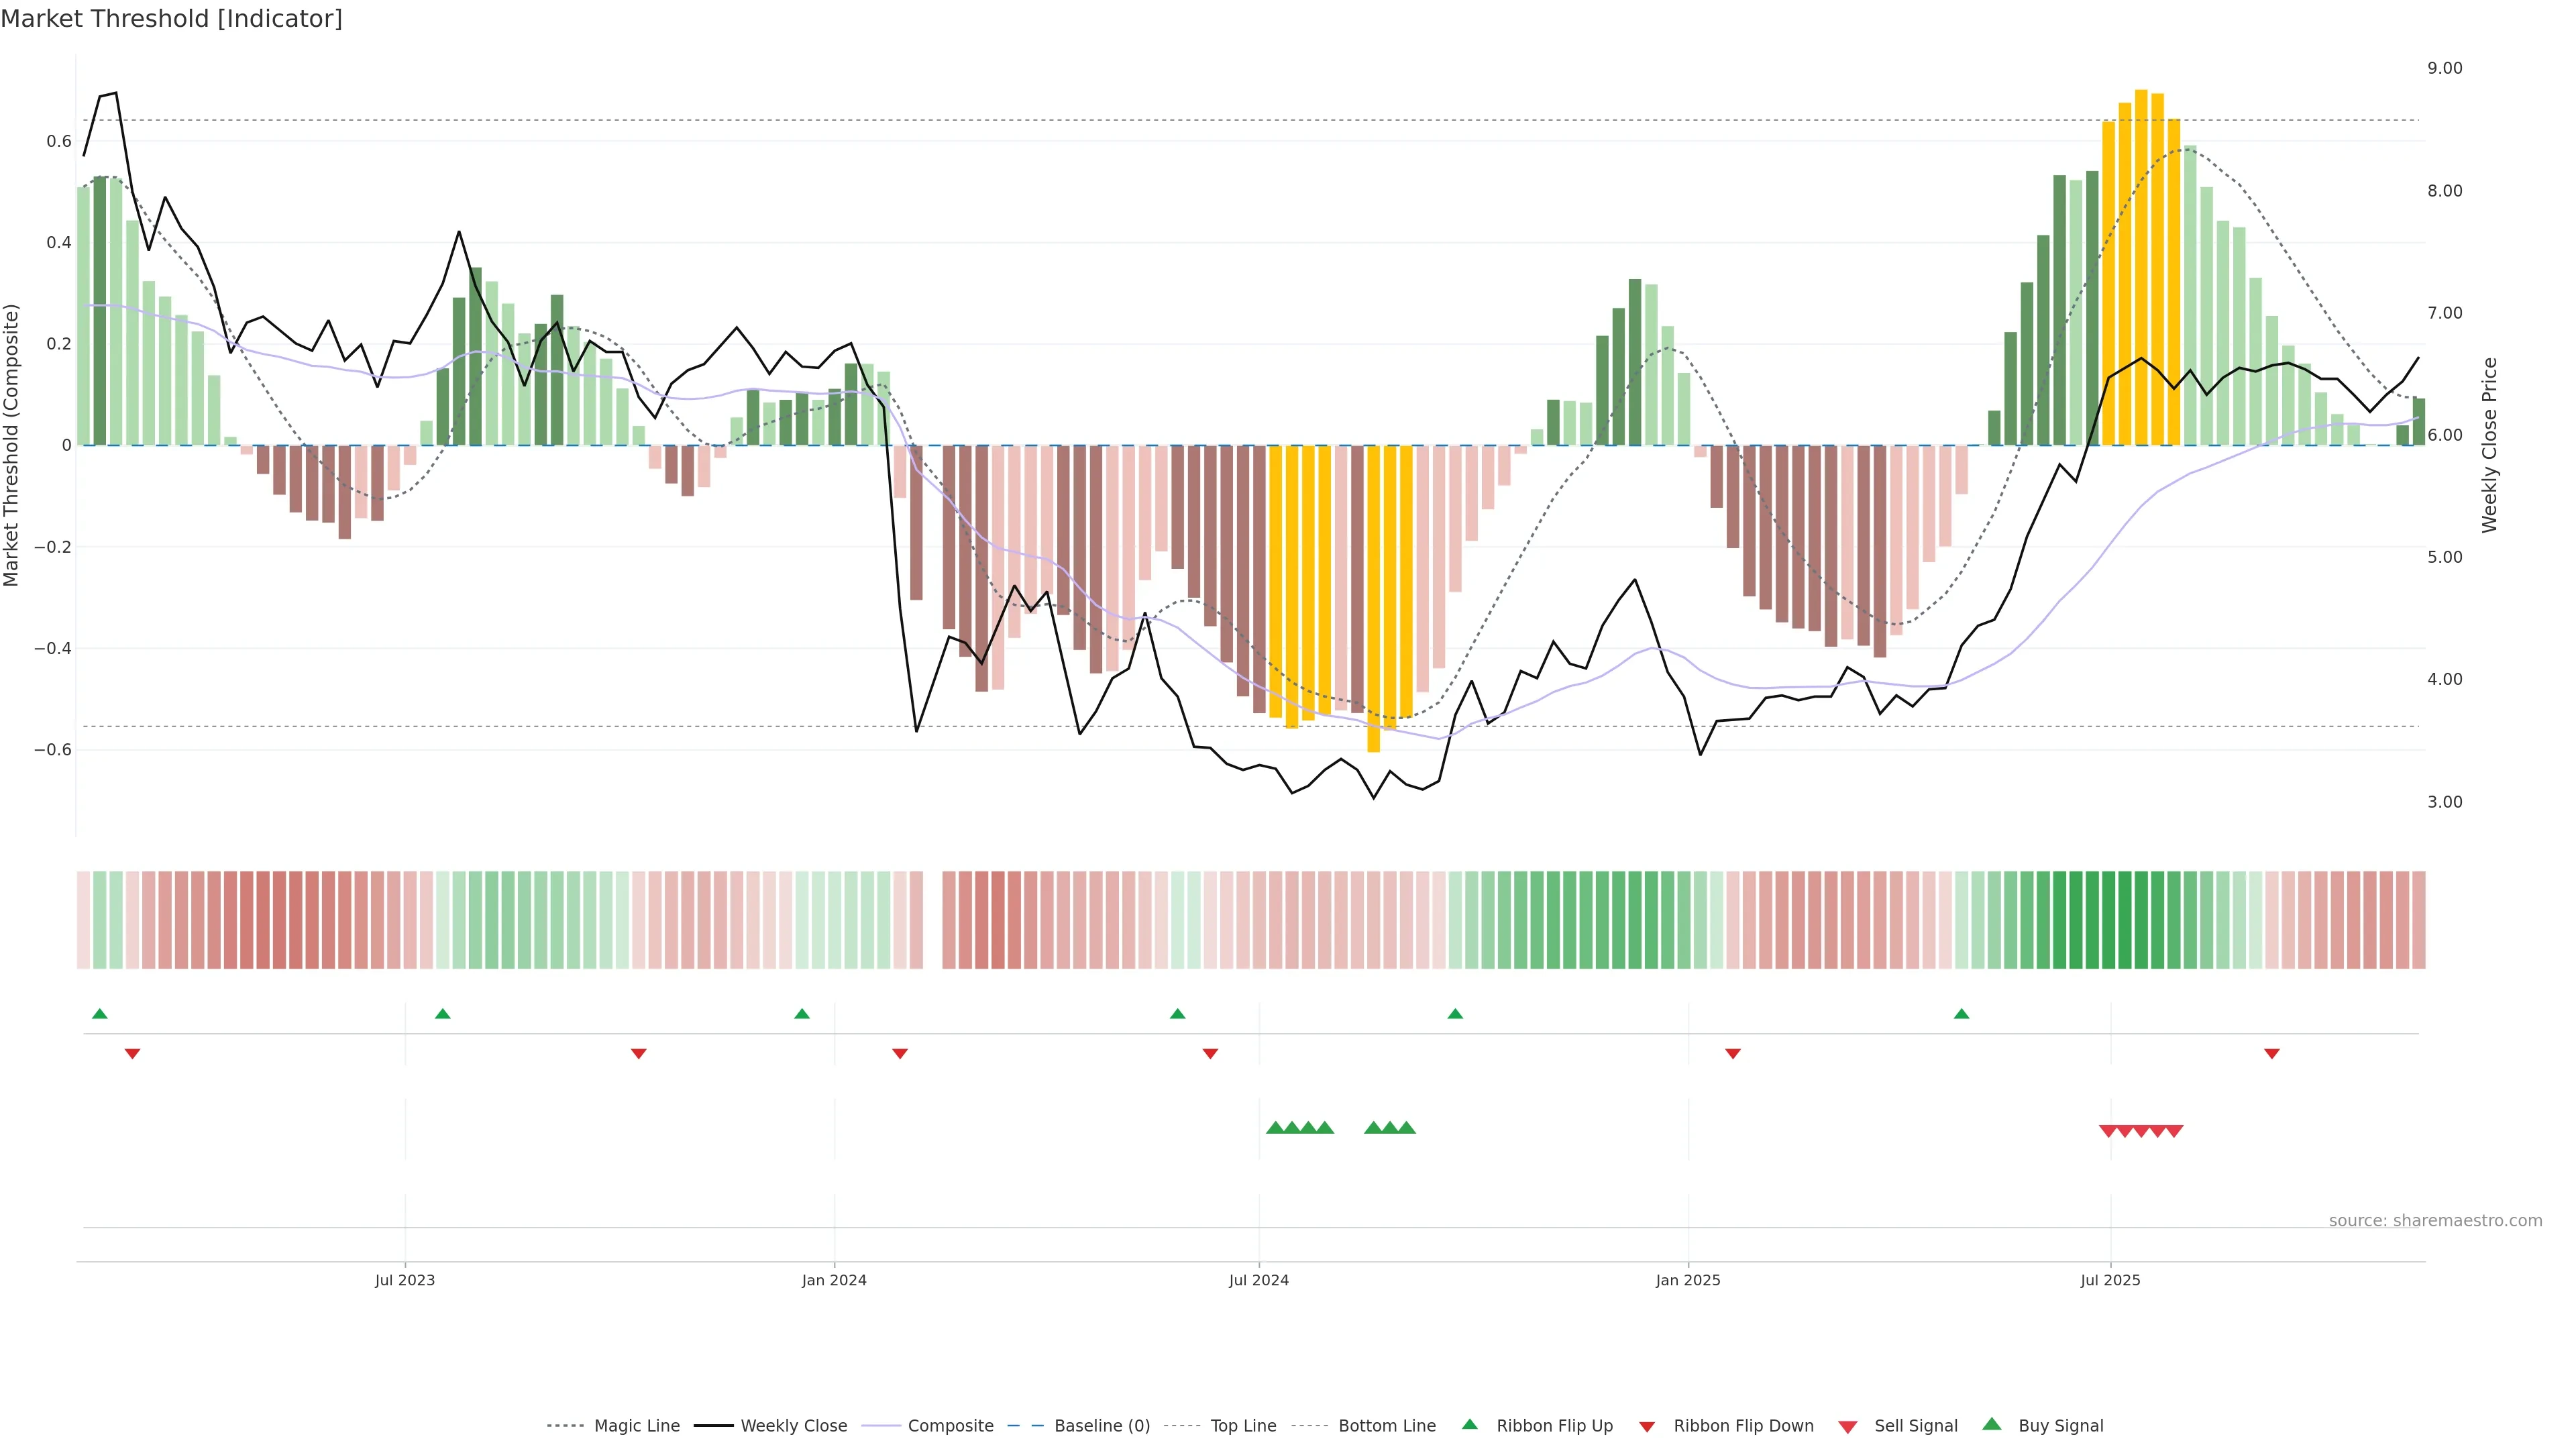Click Market Threshold [Indicator] chart title
This screenshot has width=2576, height=1449.
pyautogui.click(x=171, y=19)
